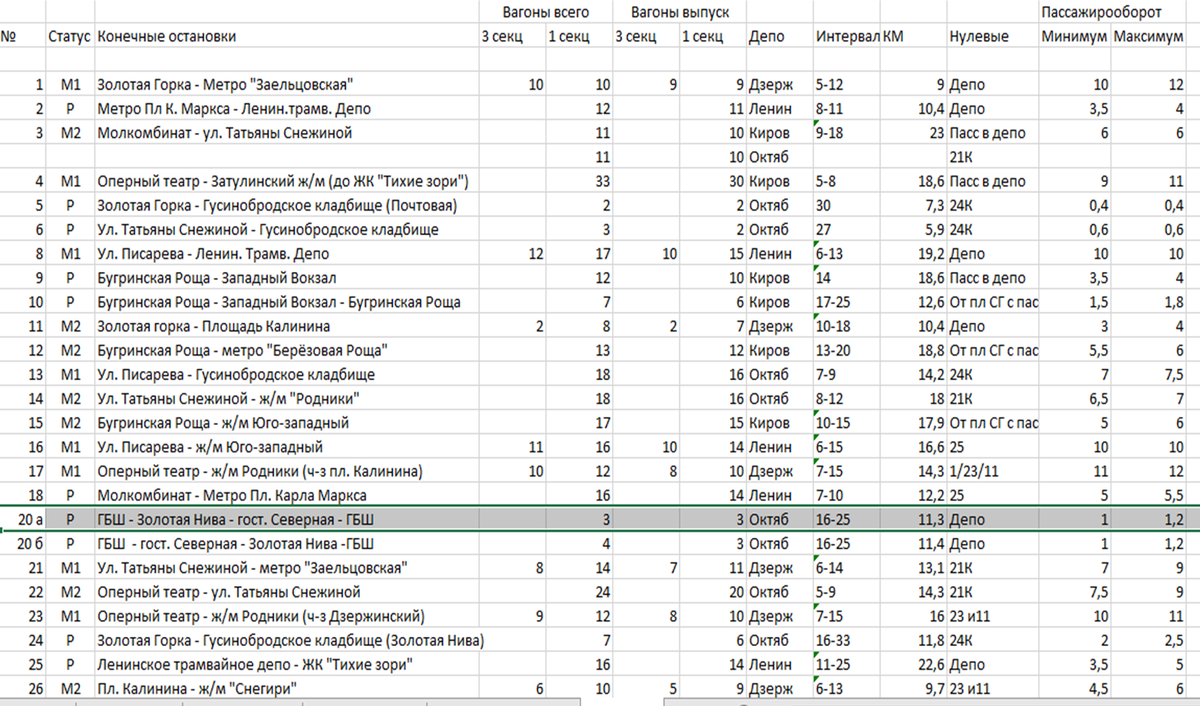Click the 'Интервал' column header
This screenshot has width=1200, height=706.
click(848, 36)
